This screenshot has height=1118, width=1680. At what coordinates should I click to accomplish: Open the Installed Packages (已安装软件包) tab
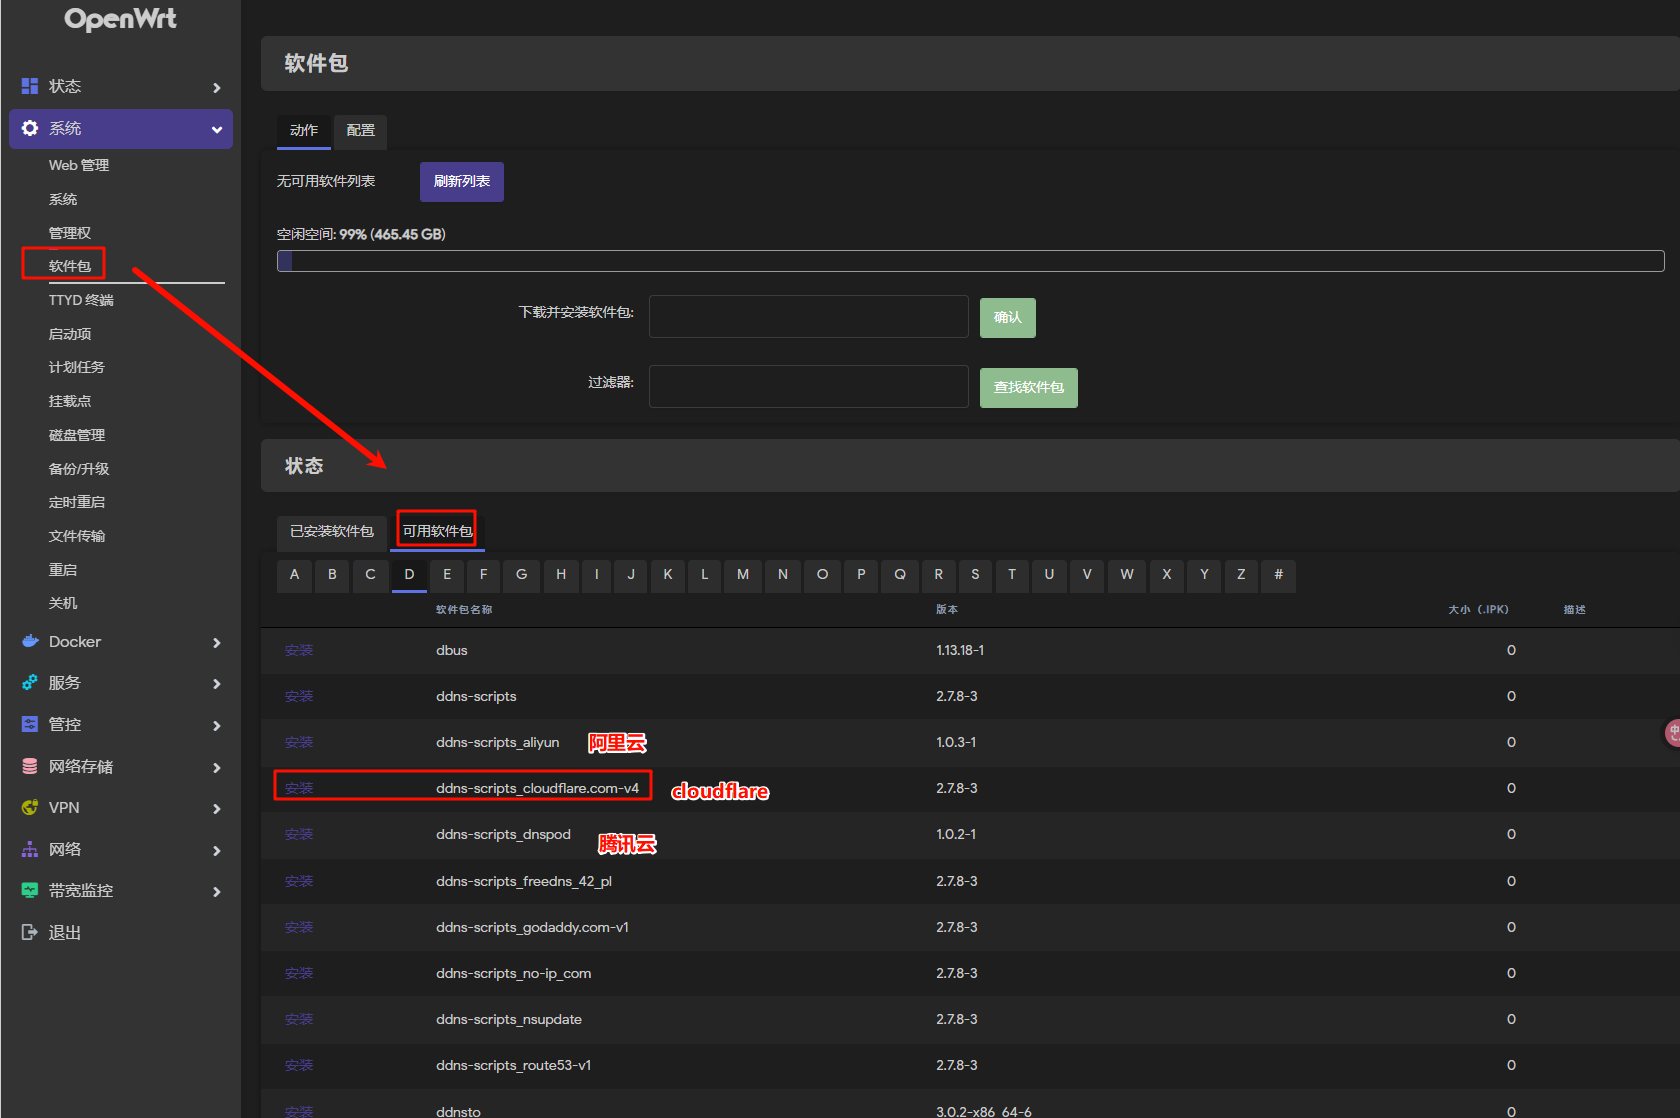point(331,531)
